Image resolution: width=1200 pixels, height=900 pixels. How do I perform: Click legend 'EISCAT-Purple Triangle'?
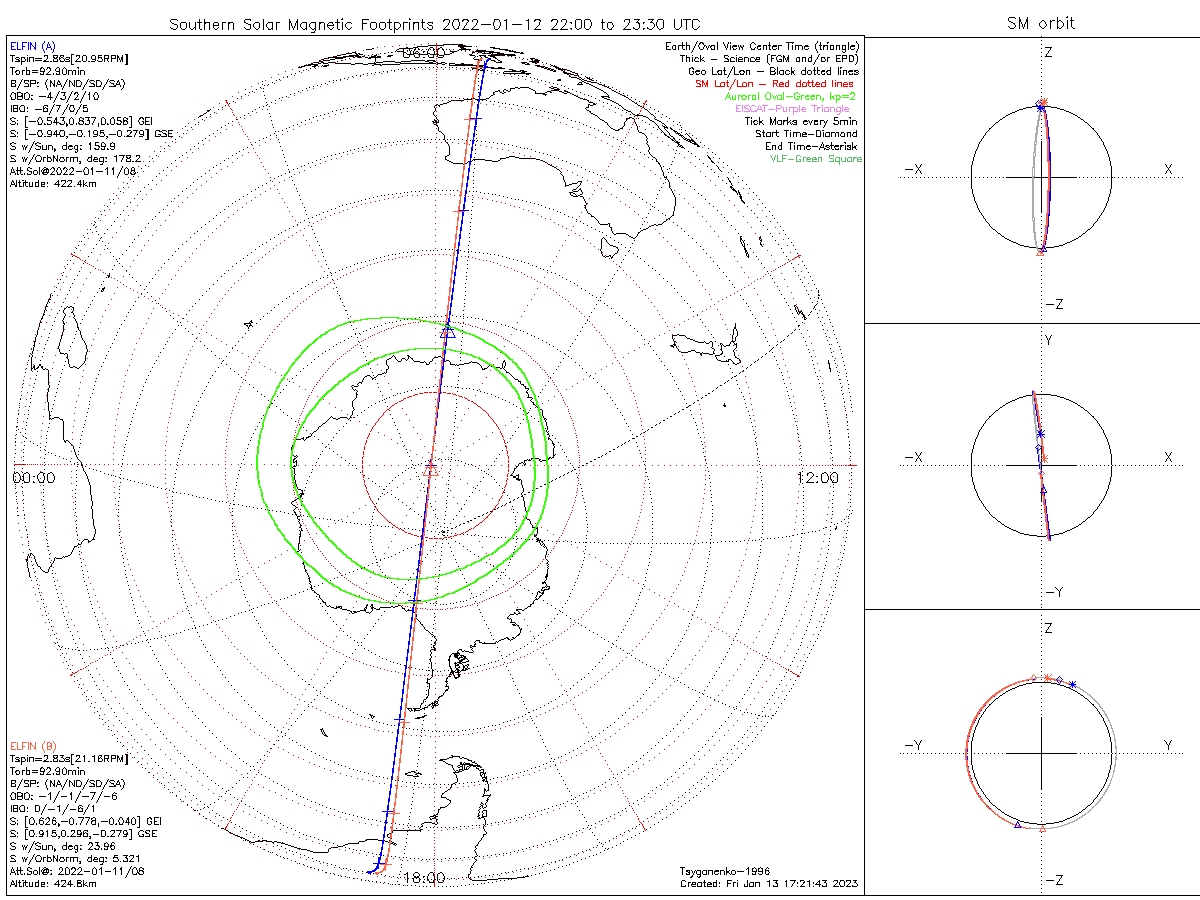point(793,109)
